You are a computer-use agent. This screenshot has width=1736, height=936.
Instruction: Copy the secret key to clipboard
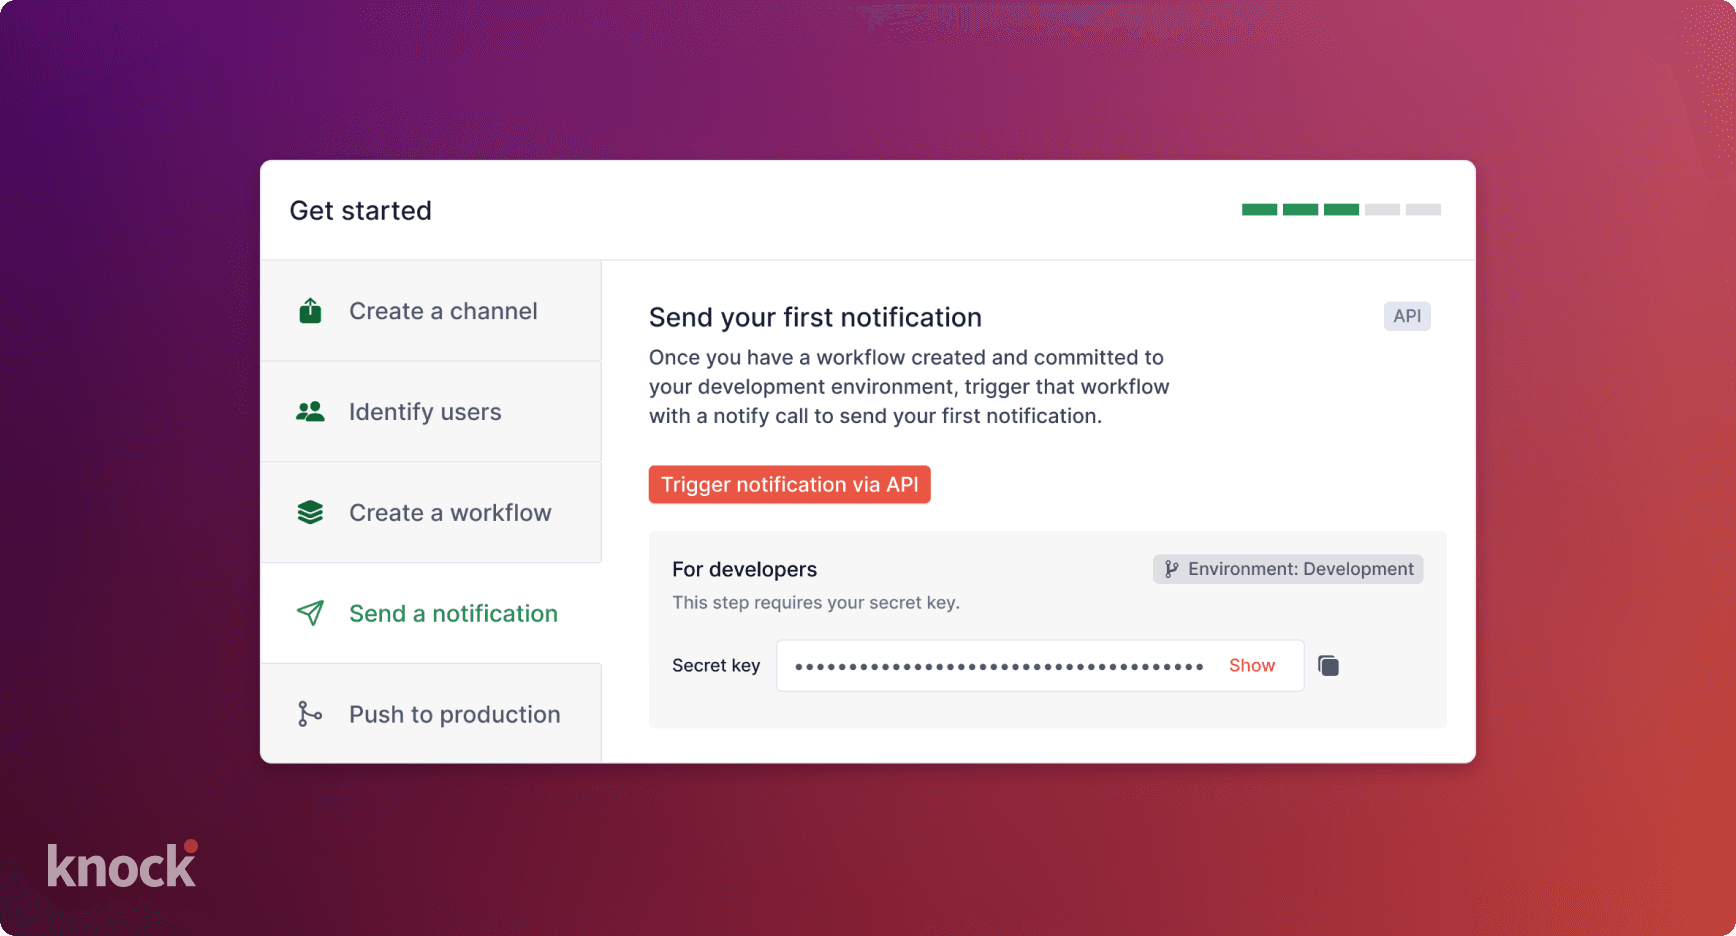(1328, 666)
